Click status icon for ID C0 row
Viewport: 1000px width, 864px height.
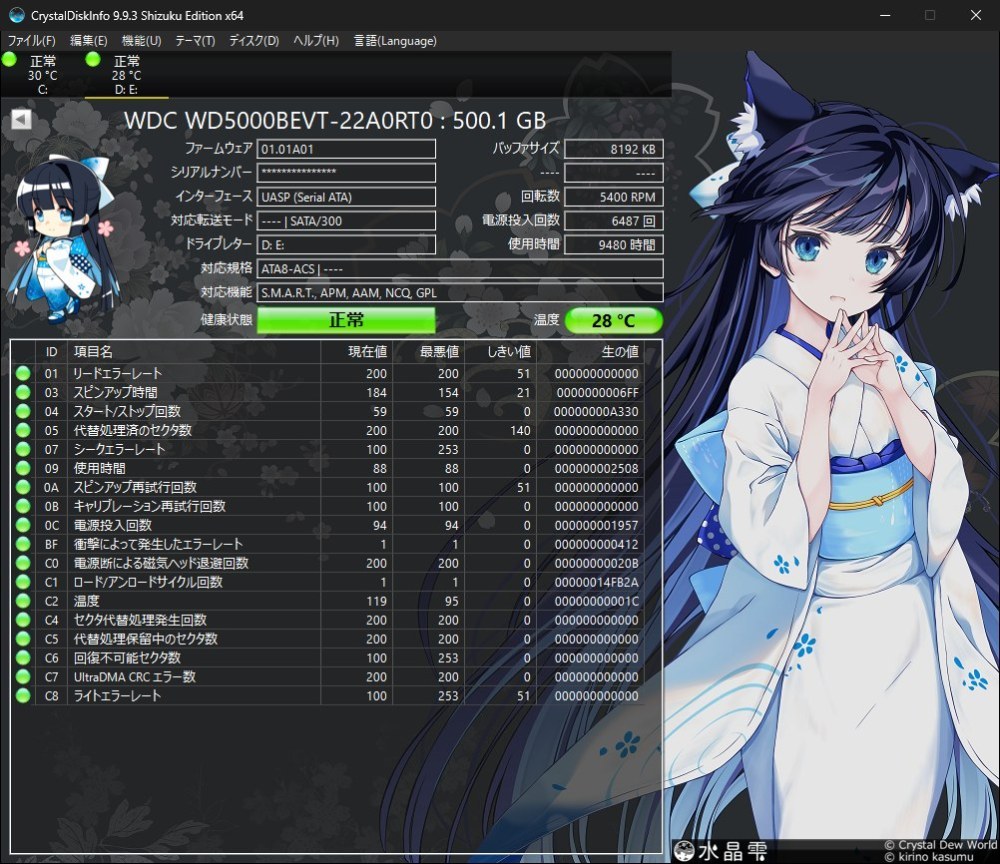(23, 563)
